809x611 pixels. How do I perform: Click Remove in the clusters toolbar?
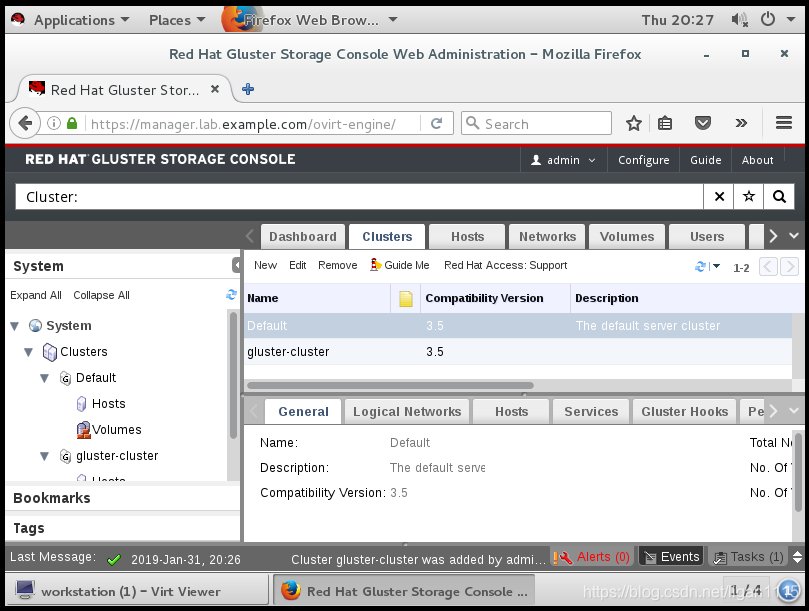(x=337, y=265)
